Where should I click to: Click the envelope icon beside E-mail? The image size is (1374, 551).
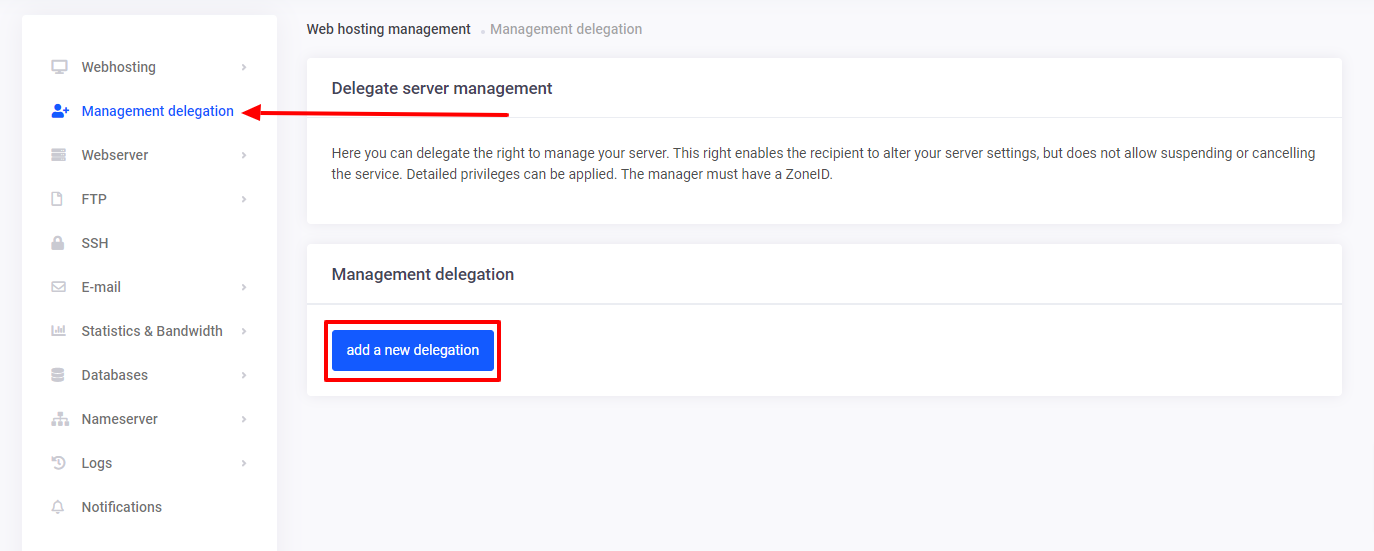click(x=58, y=287)
